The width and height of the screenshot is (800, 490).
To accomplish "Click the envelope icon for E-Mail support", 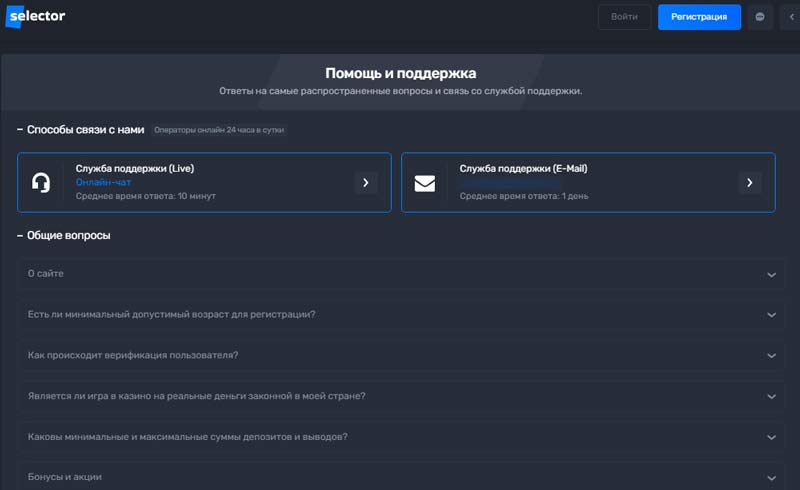I will (425, 183).
